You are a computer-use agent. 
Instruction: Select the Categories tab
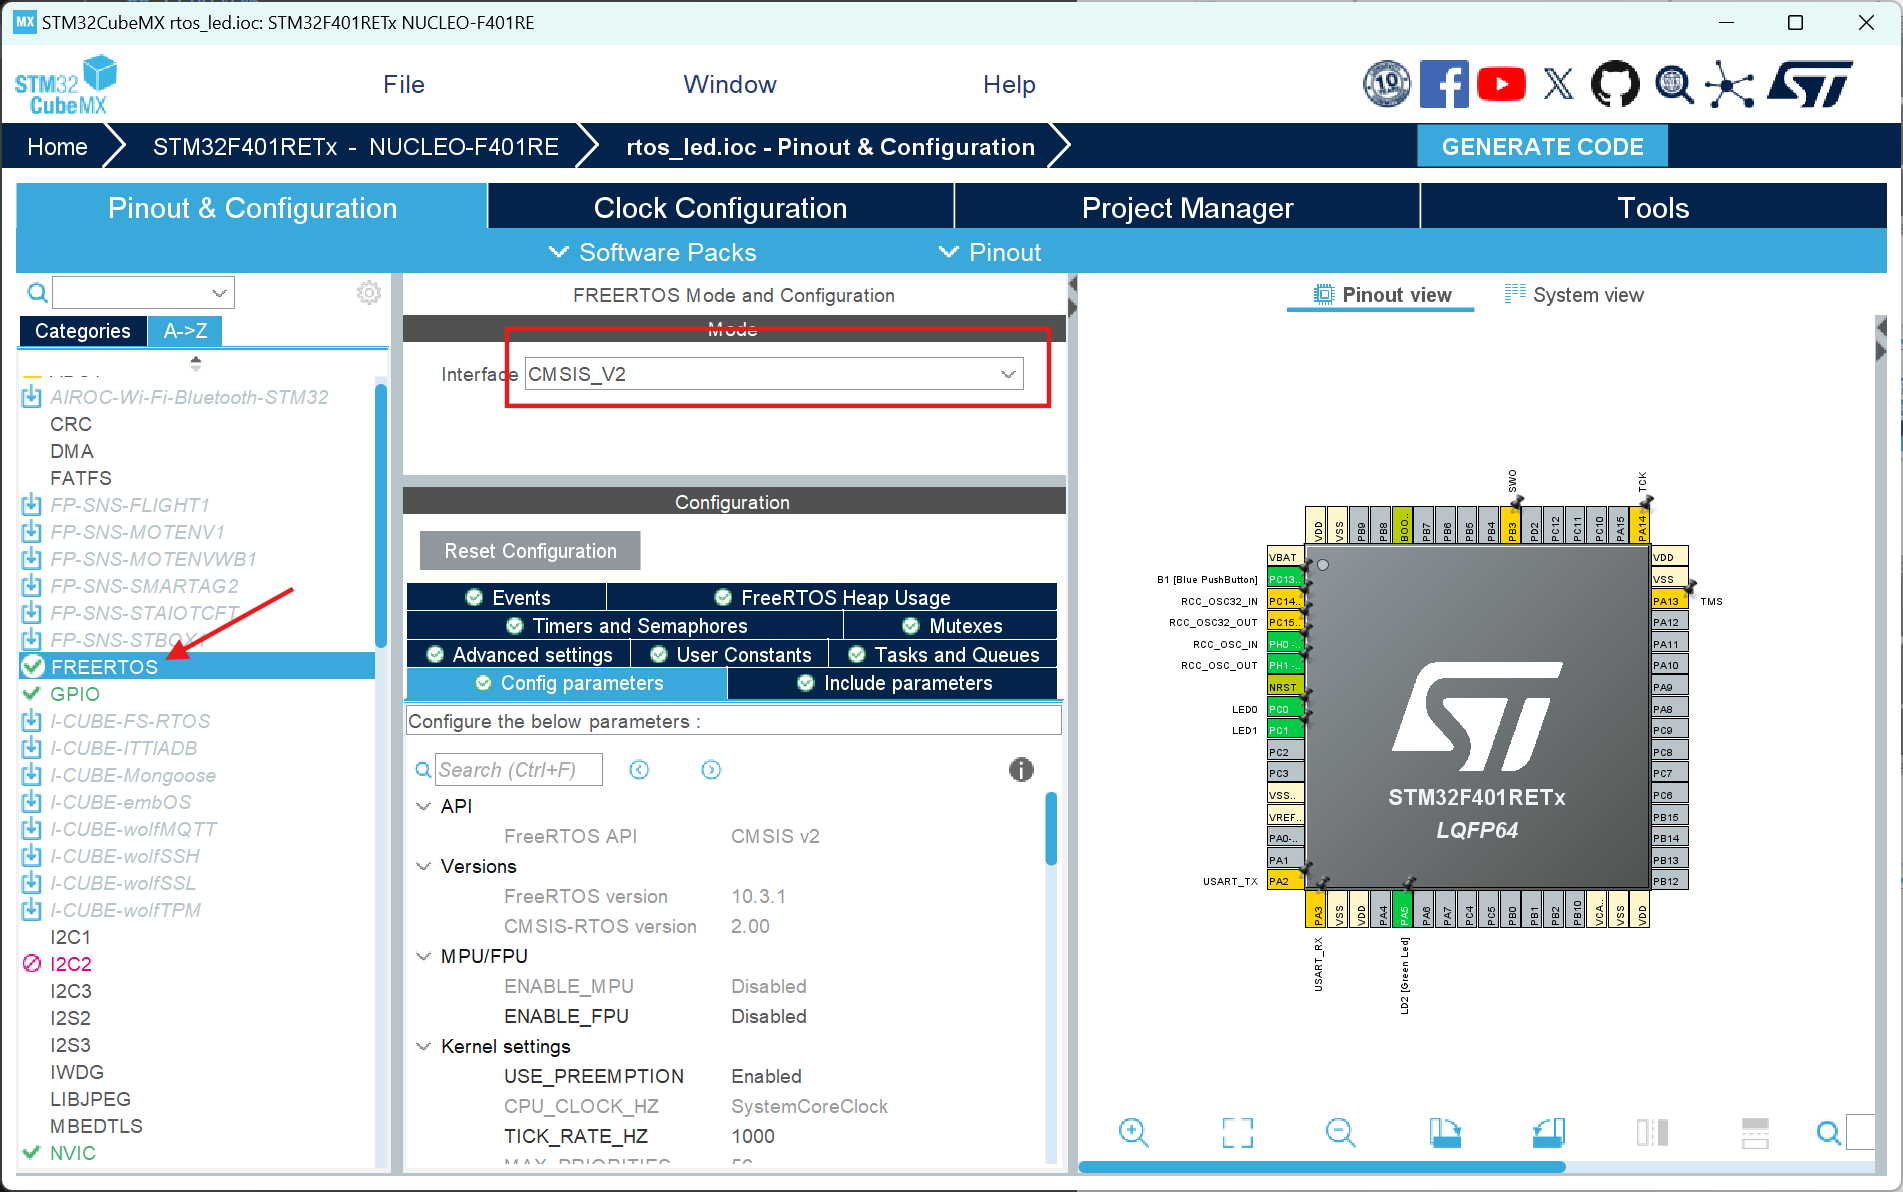(x=83, y=331)
